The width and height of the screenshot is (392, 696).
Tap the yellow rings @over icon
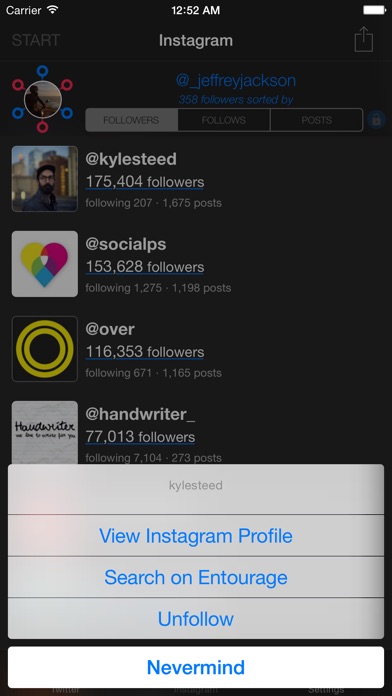pyautogui.click(x=44, y=349)
